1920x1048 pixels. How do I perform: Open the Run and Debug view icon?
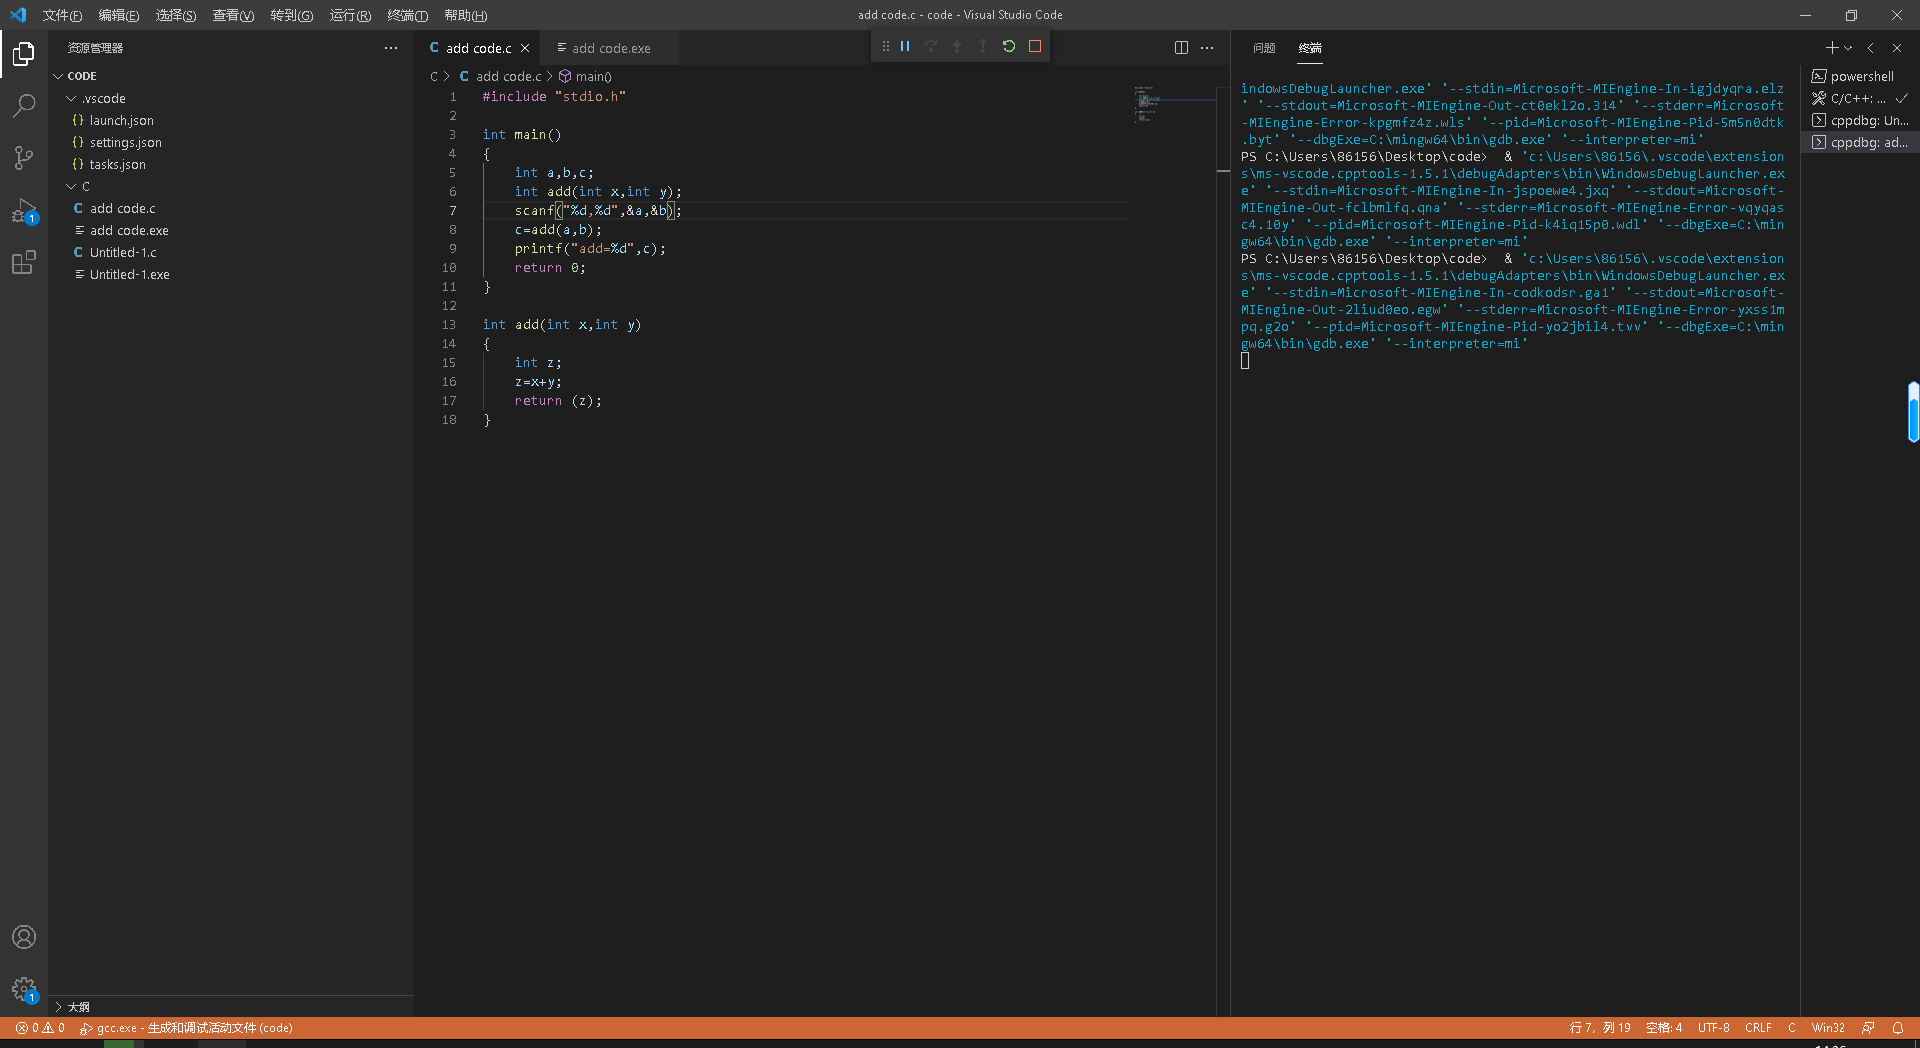(x=24, y=211)
